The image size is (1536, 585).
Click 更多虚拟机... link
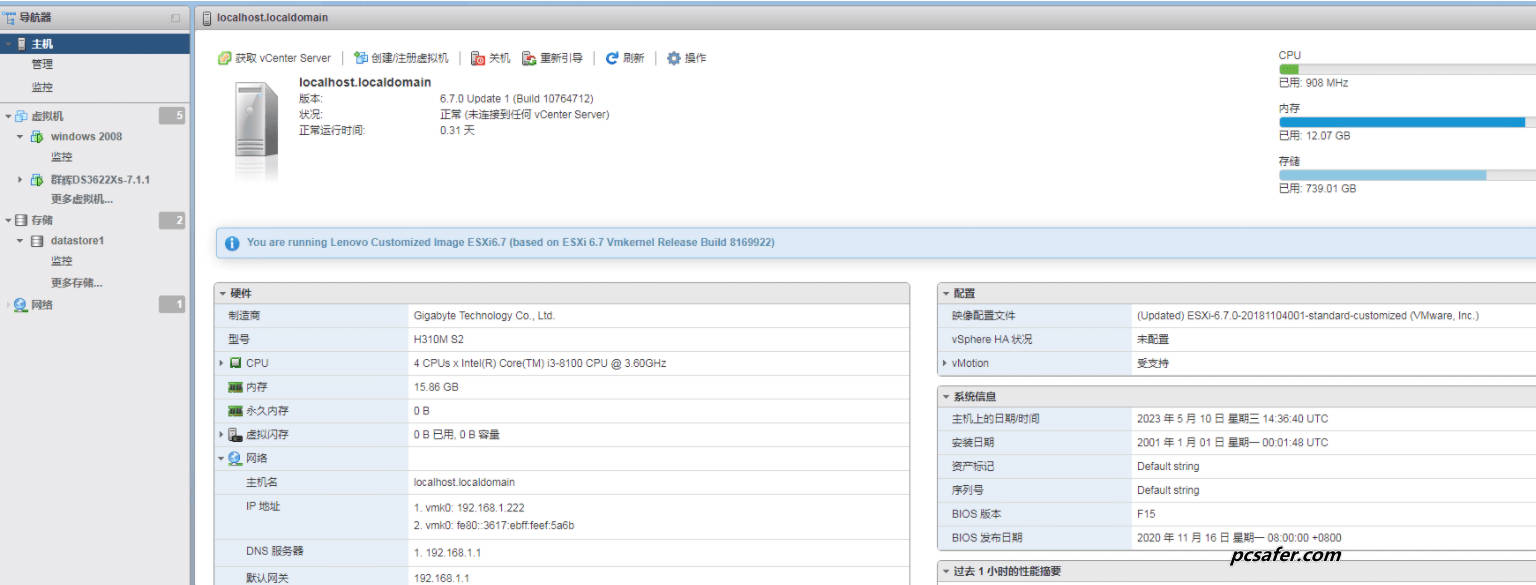point(82,199)
